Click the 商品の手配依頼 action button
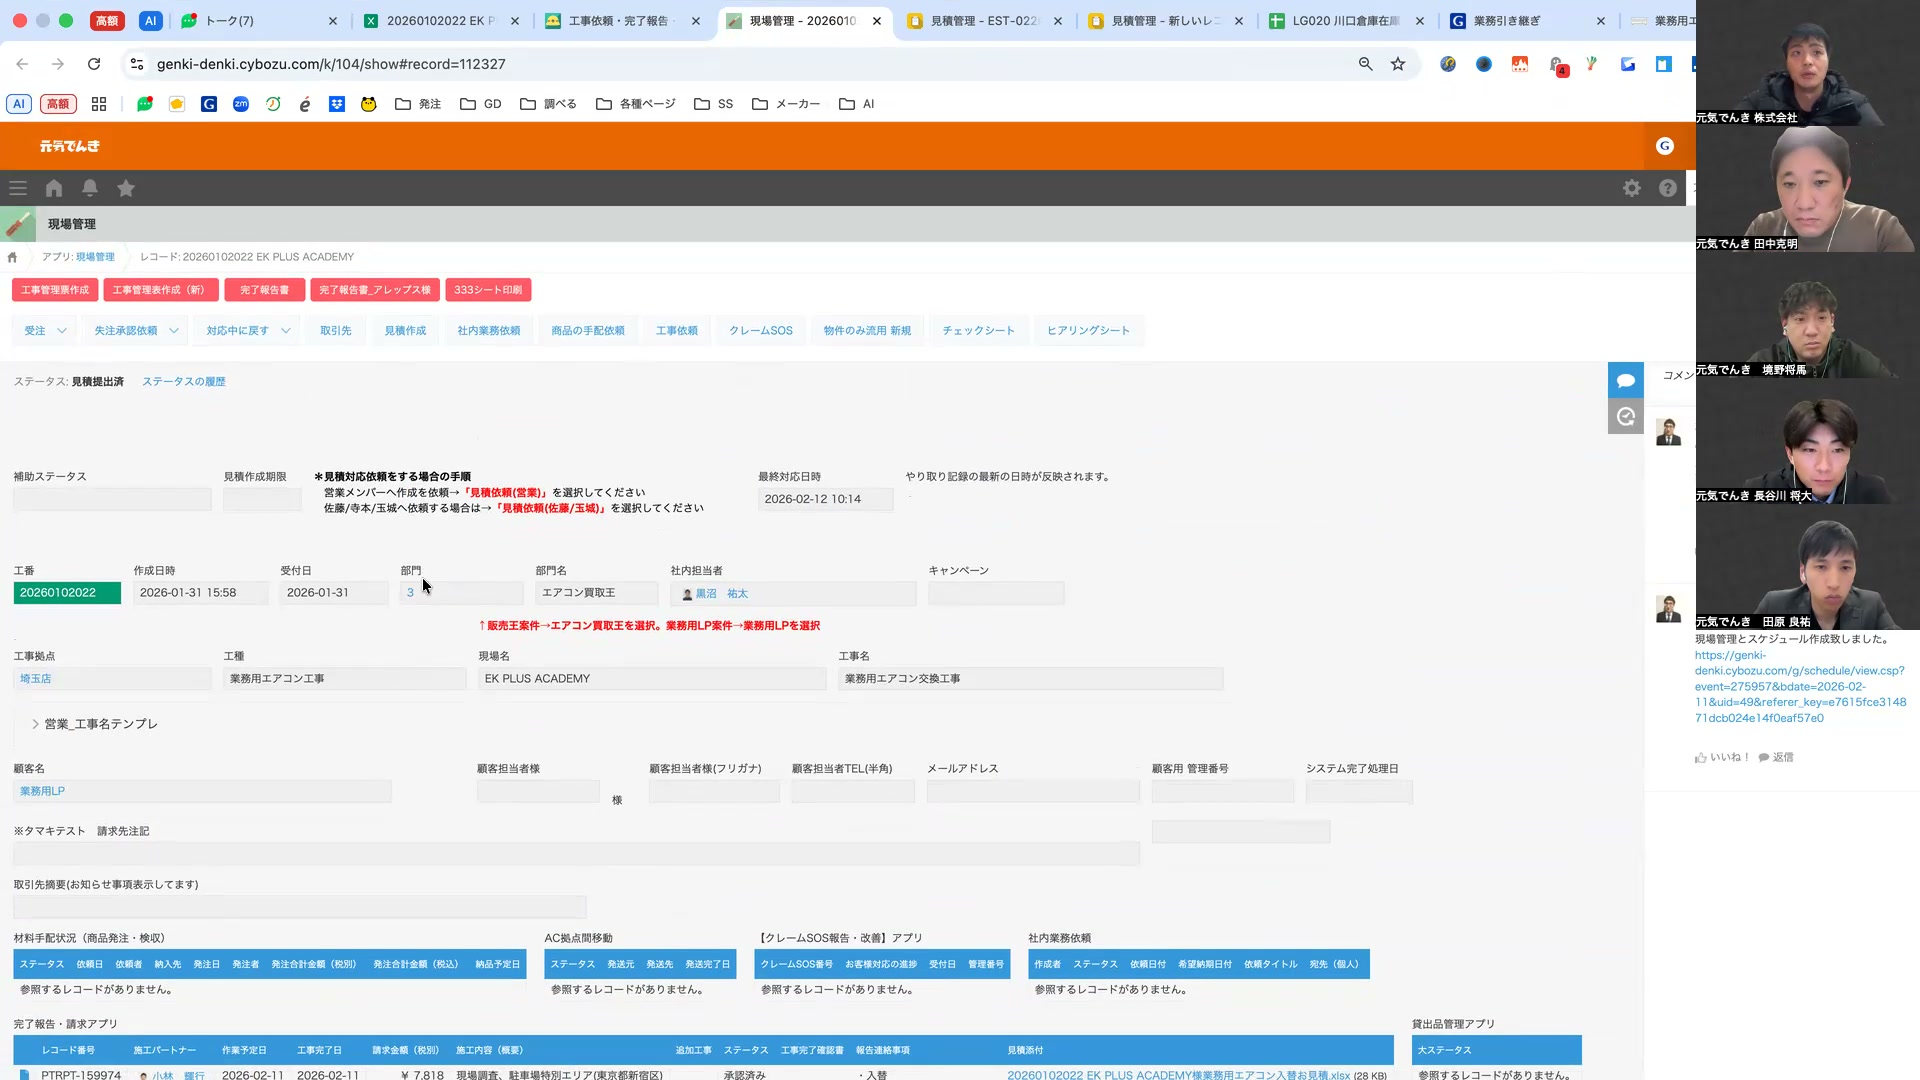 (x=588, y=331)
